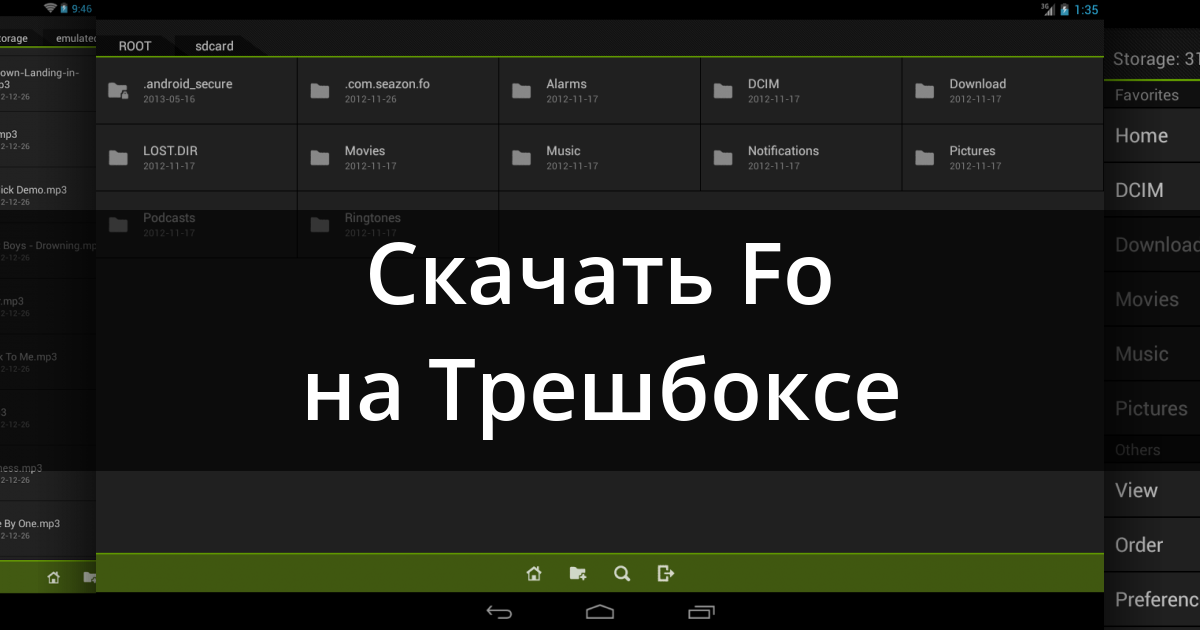
Task: Tap the search magnifier icon
Action: point(622,573)
